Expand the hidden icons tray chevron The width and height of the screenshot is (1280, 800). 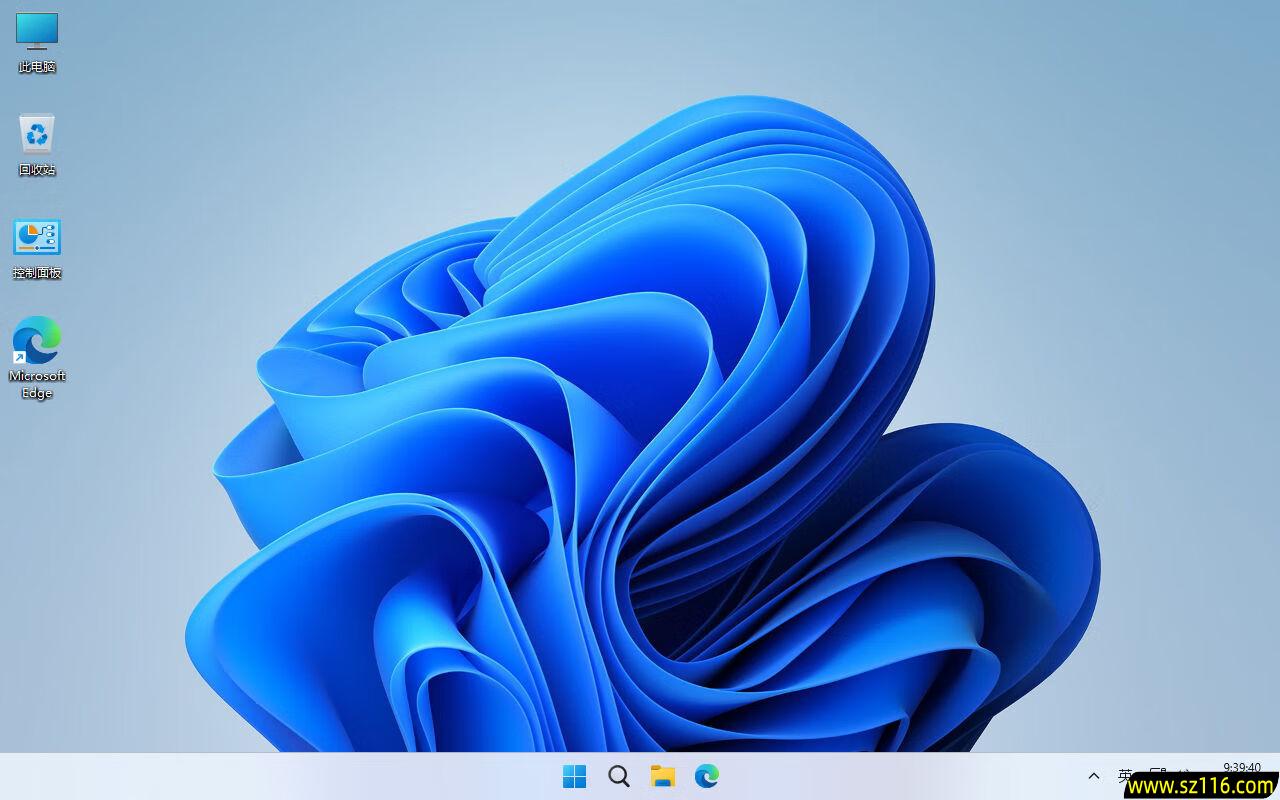pyautogui.click(x=1093, y=776)
